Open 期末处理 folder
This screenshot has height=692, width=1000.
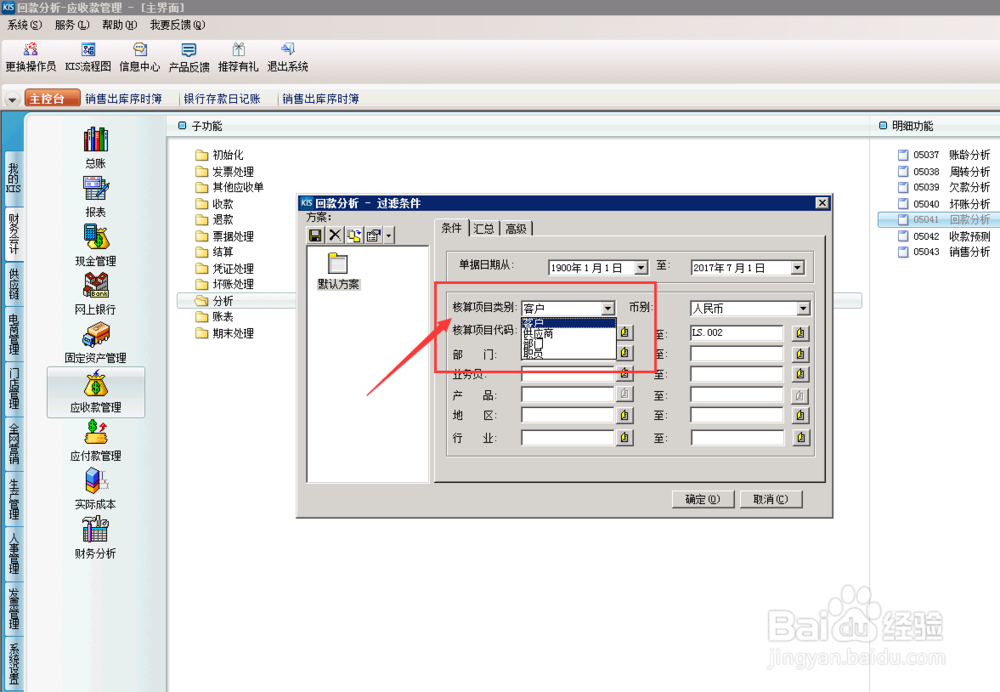[x=225, y=334]
